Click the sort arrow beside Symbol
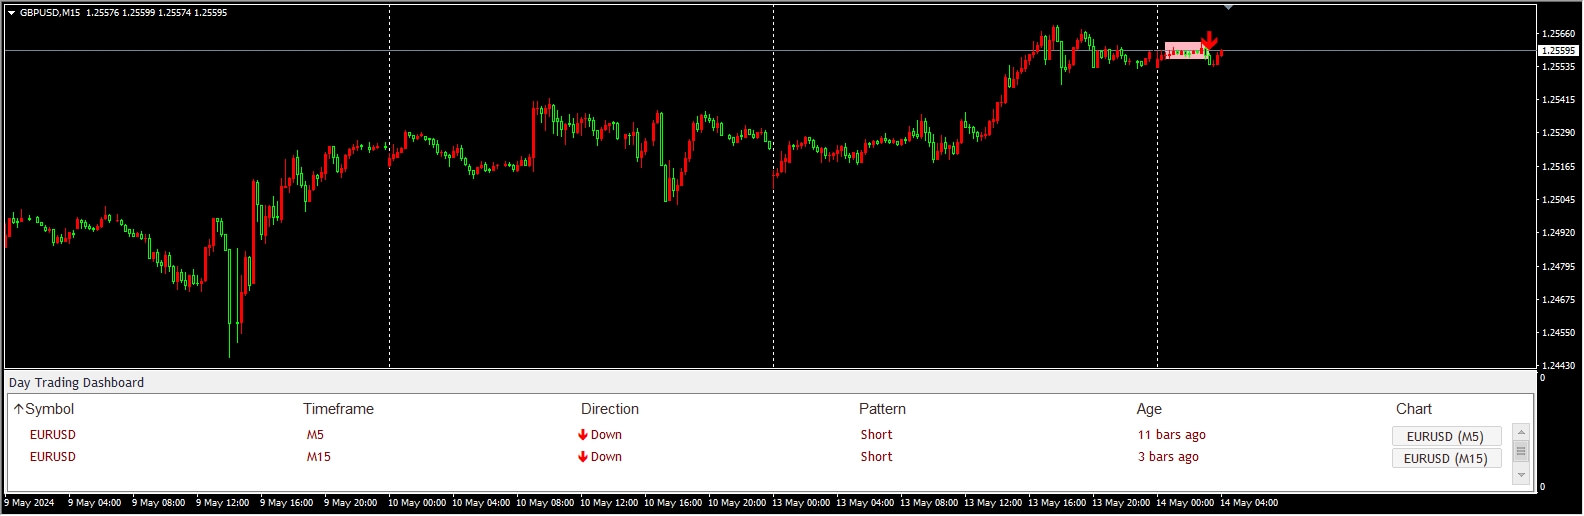Image resolution: width=1584 pixels, height=516 pixels. point(18,409)
